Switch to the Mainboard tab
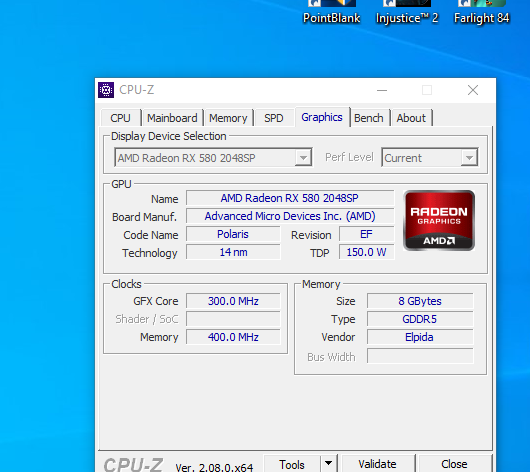 pyautogui.click(x=172, y=118)
